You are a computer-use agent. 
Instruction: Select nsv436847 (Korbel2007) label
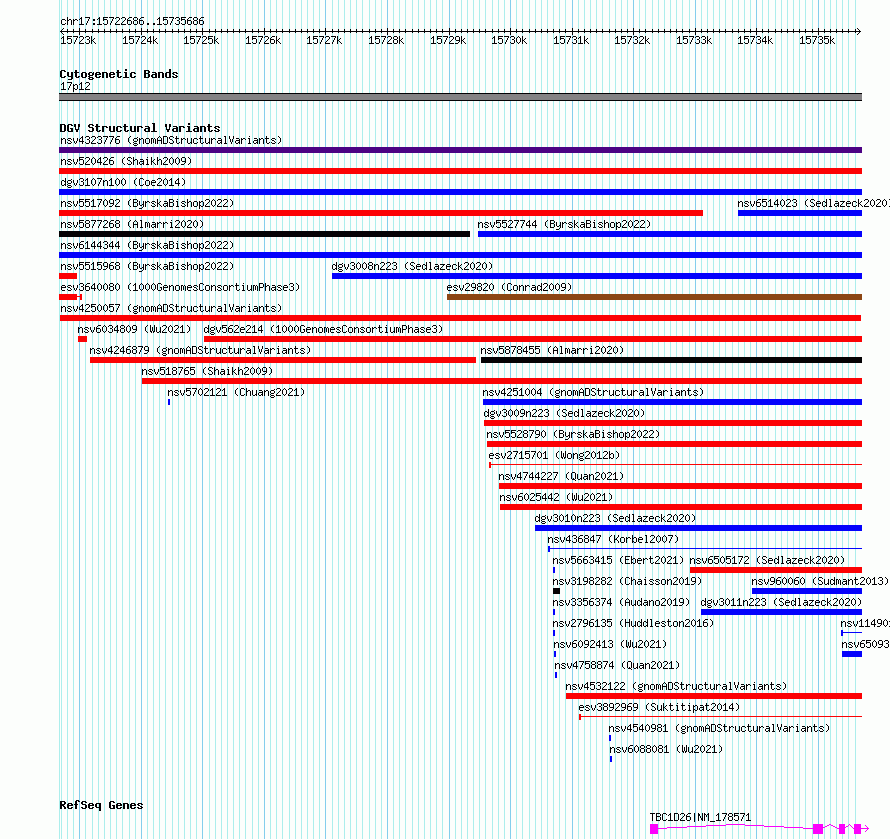coord(613,539)
